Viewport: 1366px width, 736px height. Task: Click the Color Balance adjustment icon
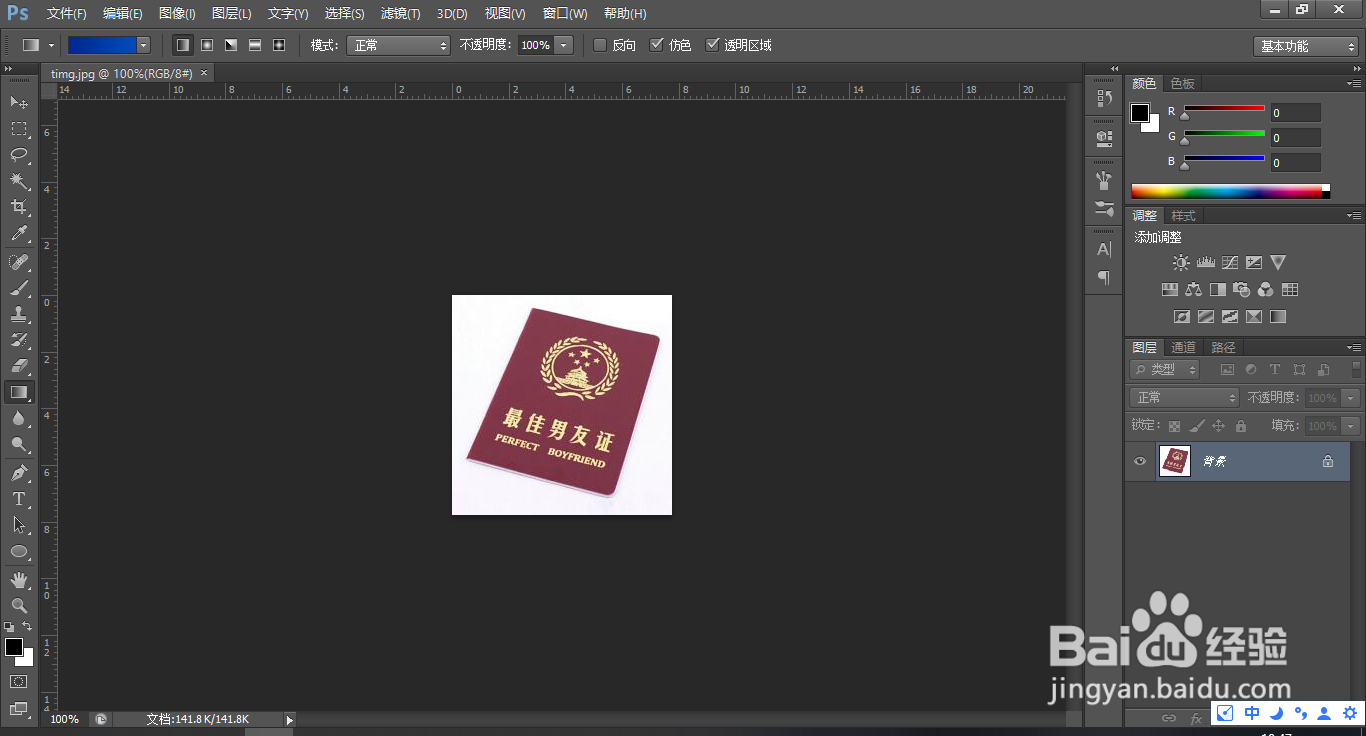tap(1193, 290)
